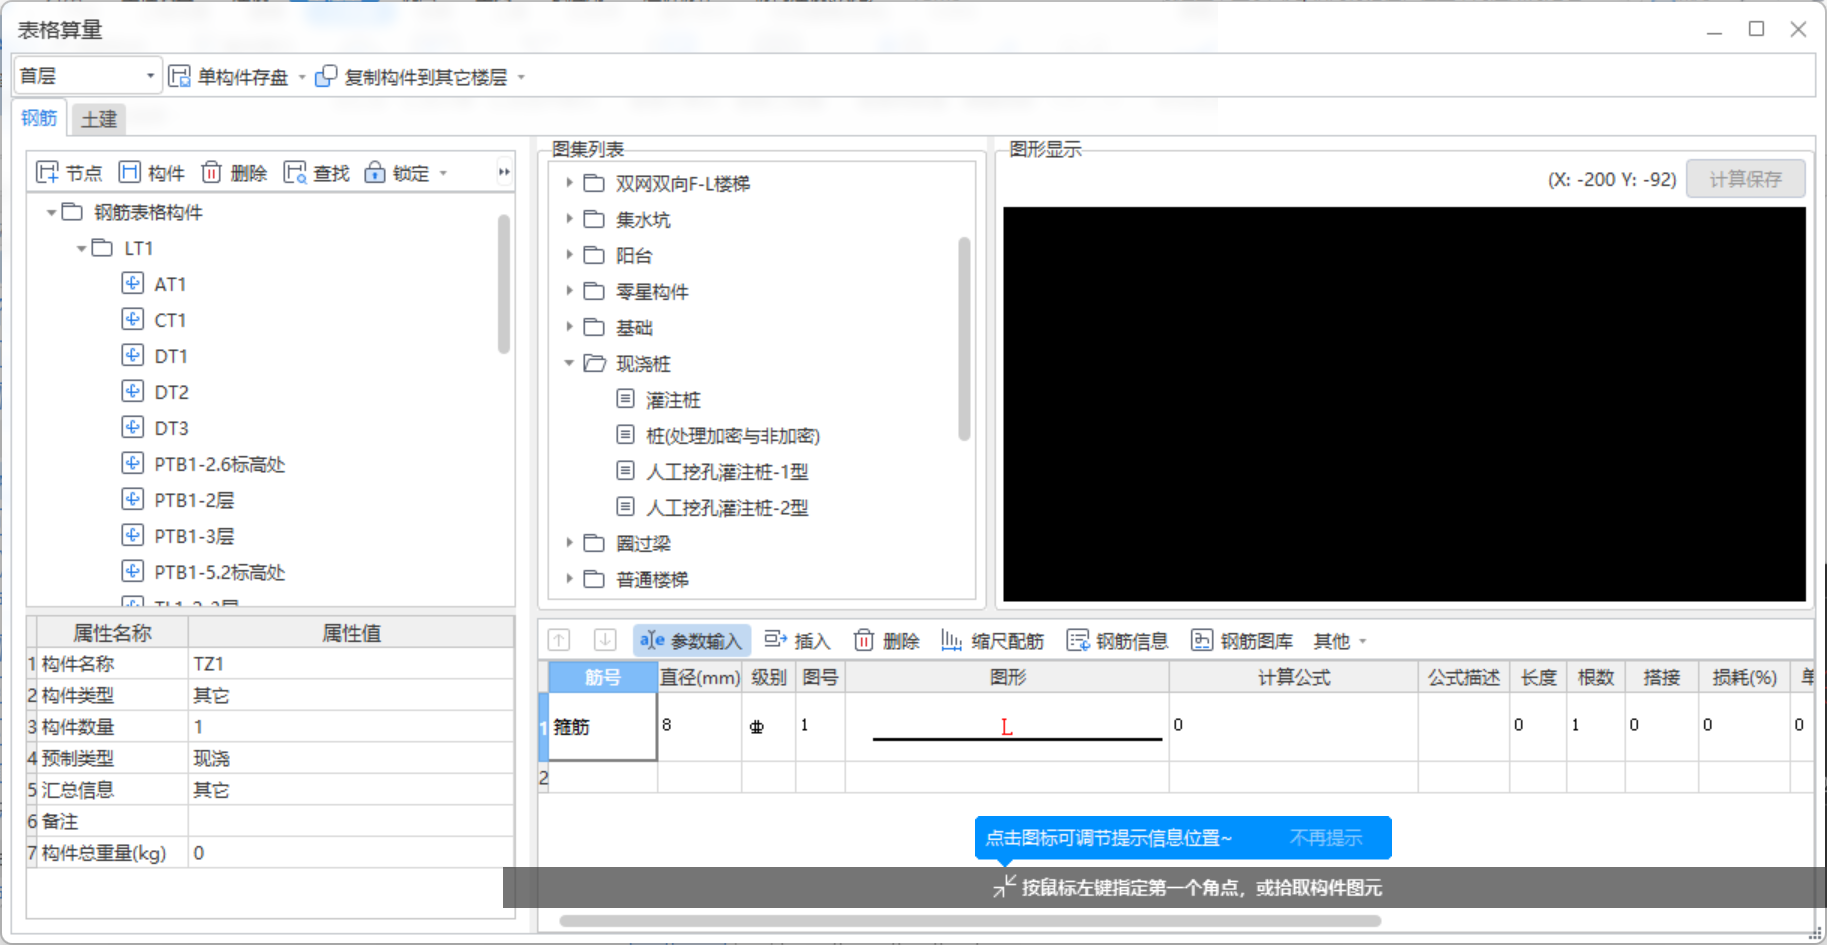This screenshot has height=945, width=1827.
Task: Click the 图集列表 vertical scrollbar
Action: pos(964,338)
